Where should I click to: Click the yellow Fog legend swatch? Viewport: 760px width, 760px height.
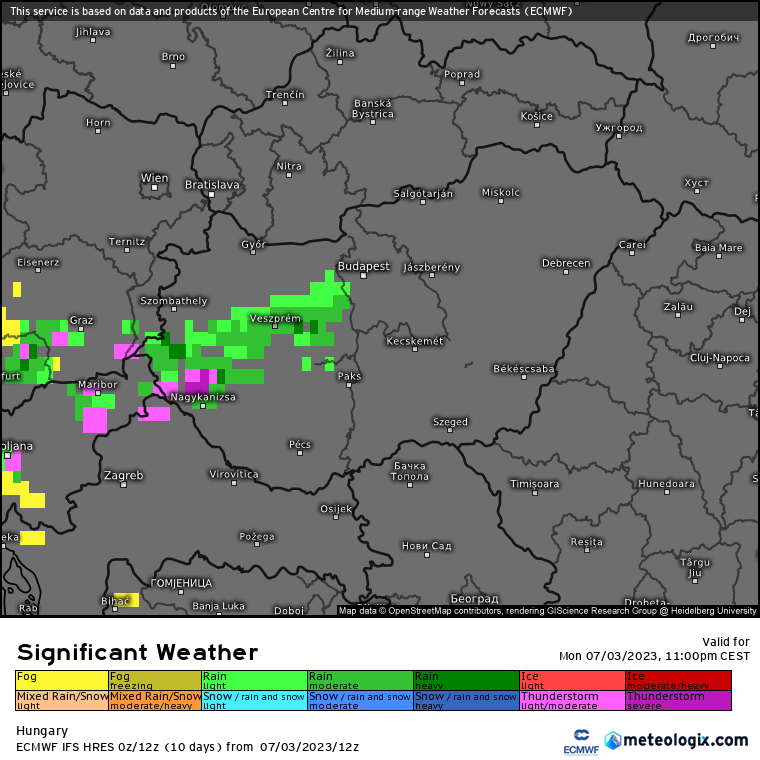[62, 680]
